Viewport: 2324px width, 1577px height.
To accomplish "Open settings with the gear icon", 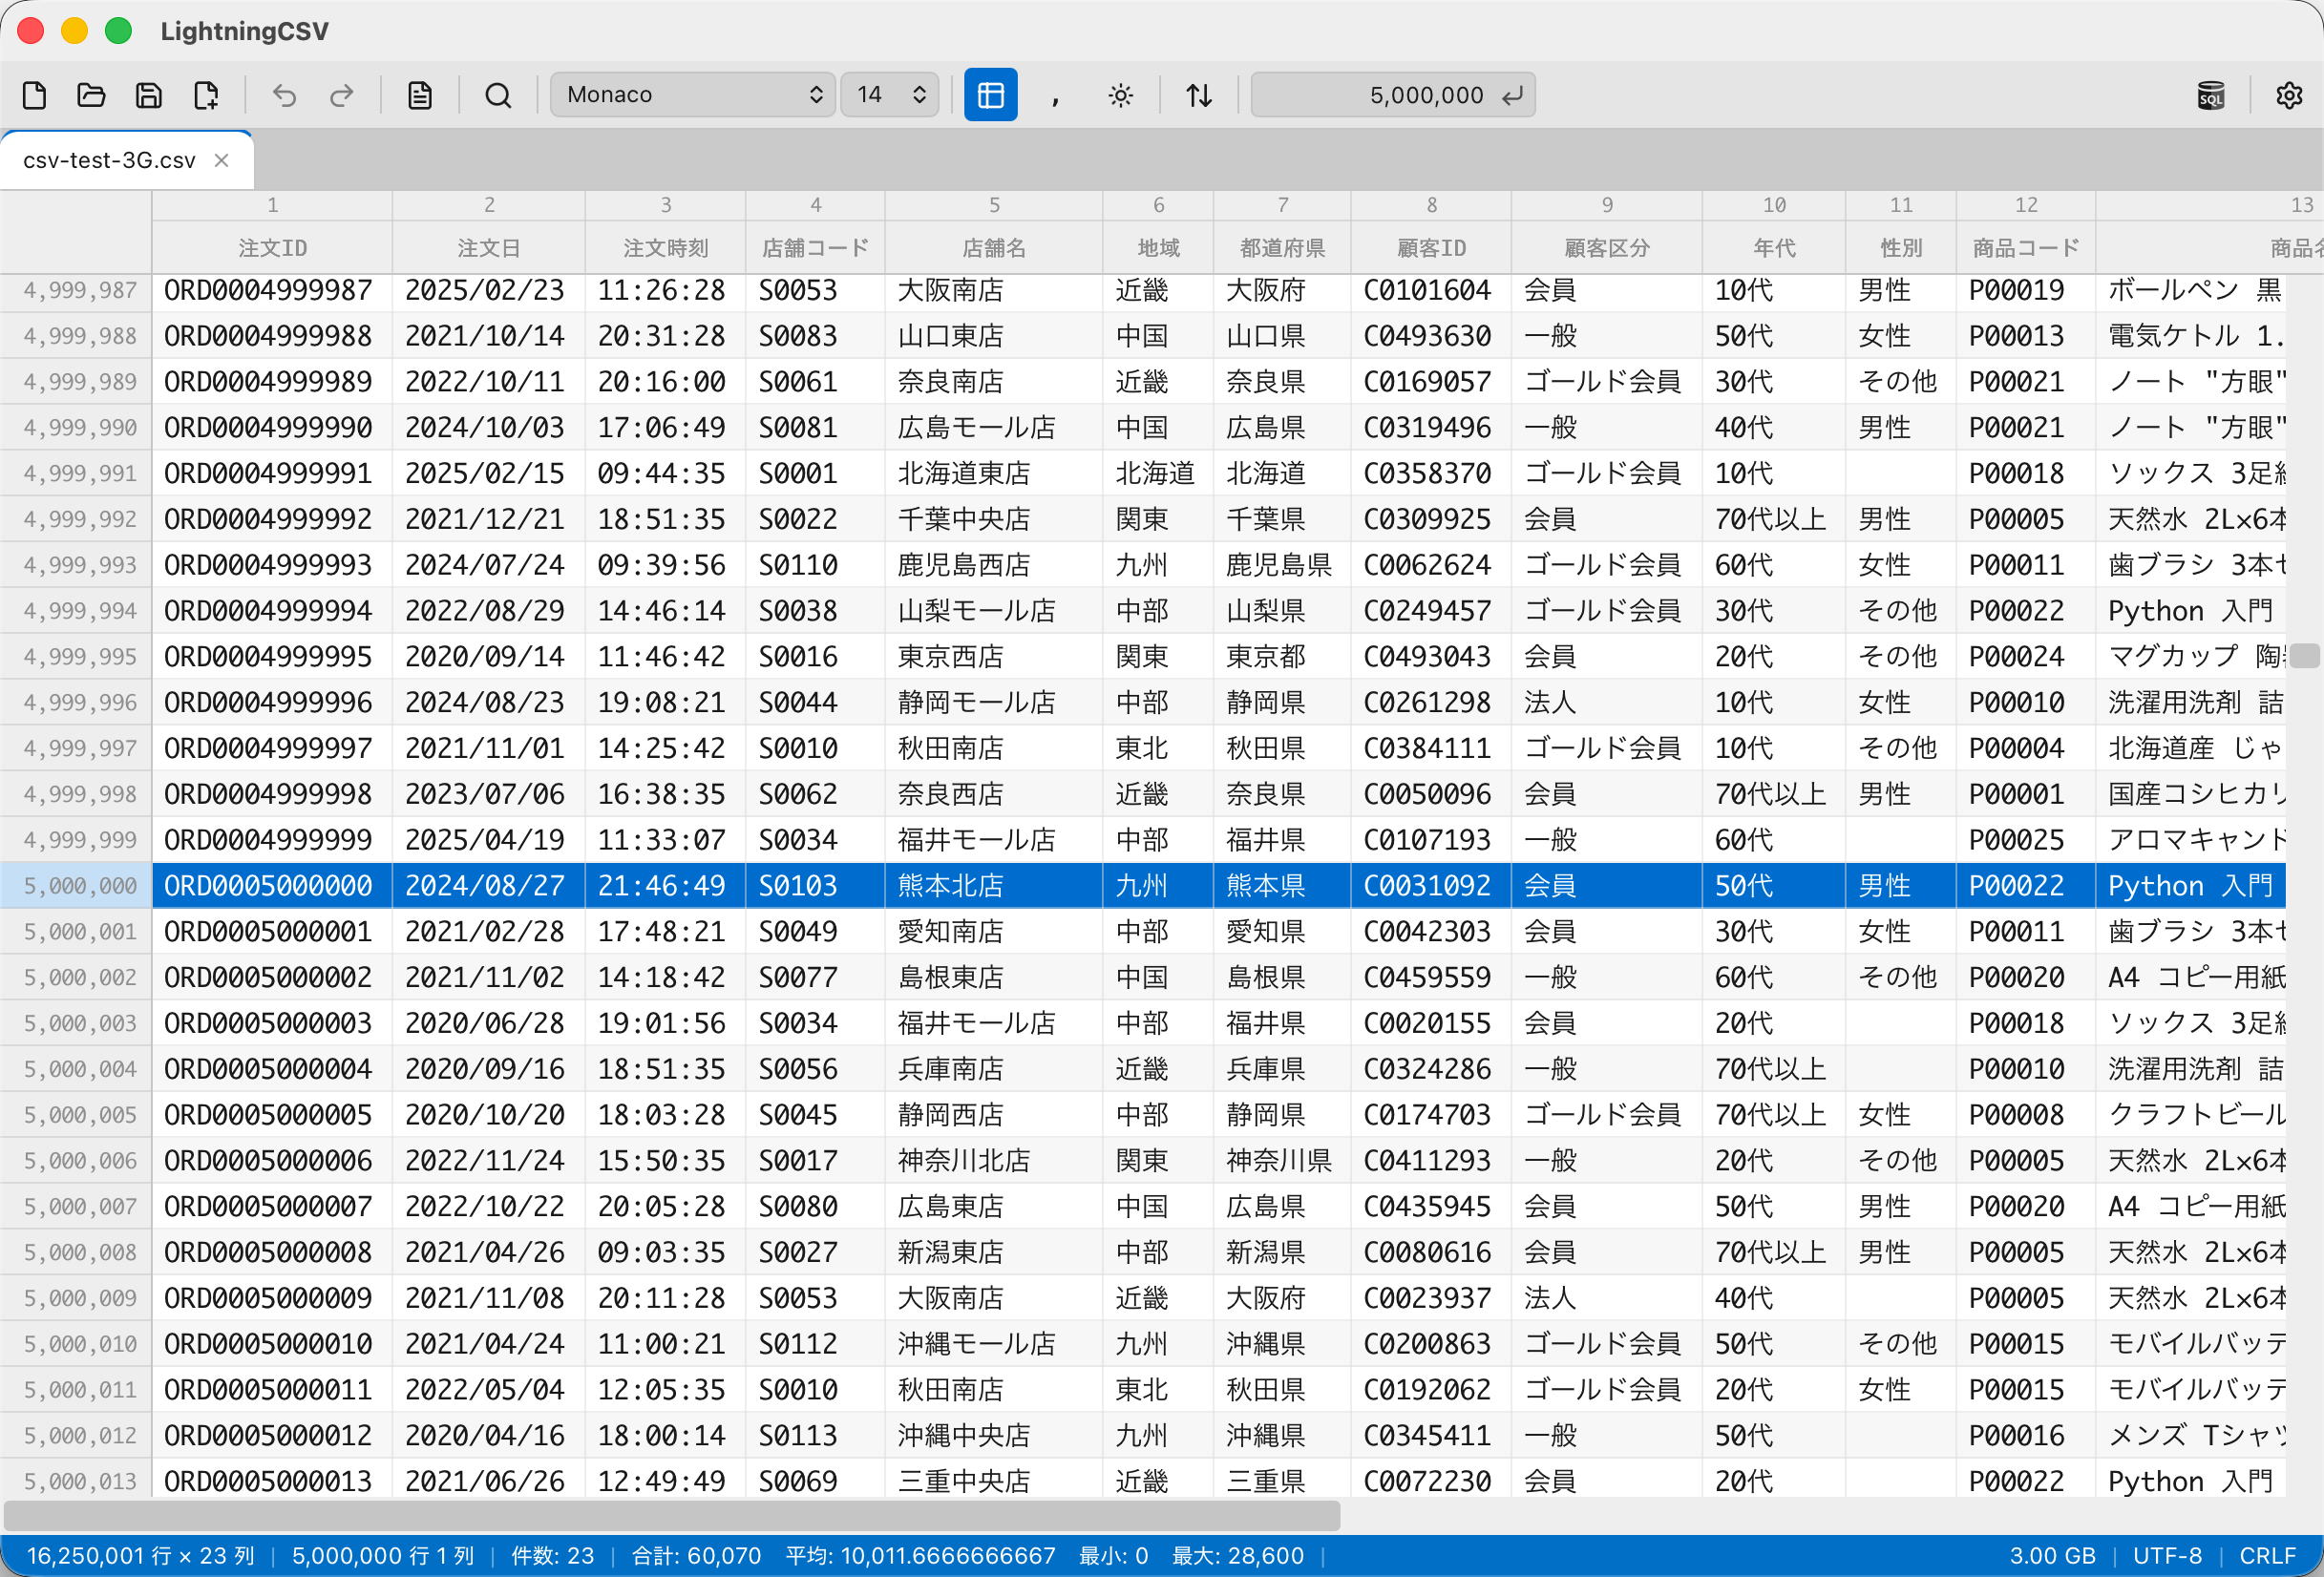I will pos(2289,95).
